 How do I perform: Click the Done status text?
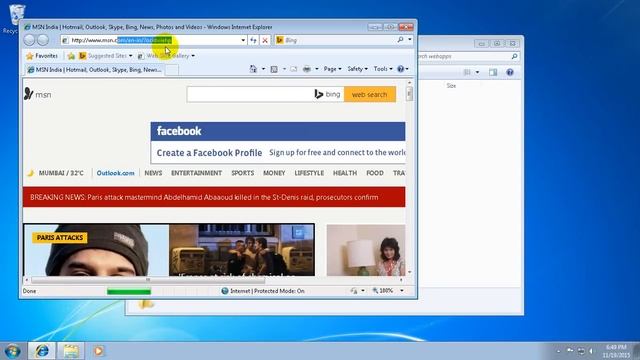tap(29, 291)
